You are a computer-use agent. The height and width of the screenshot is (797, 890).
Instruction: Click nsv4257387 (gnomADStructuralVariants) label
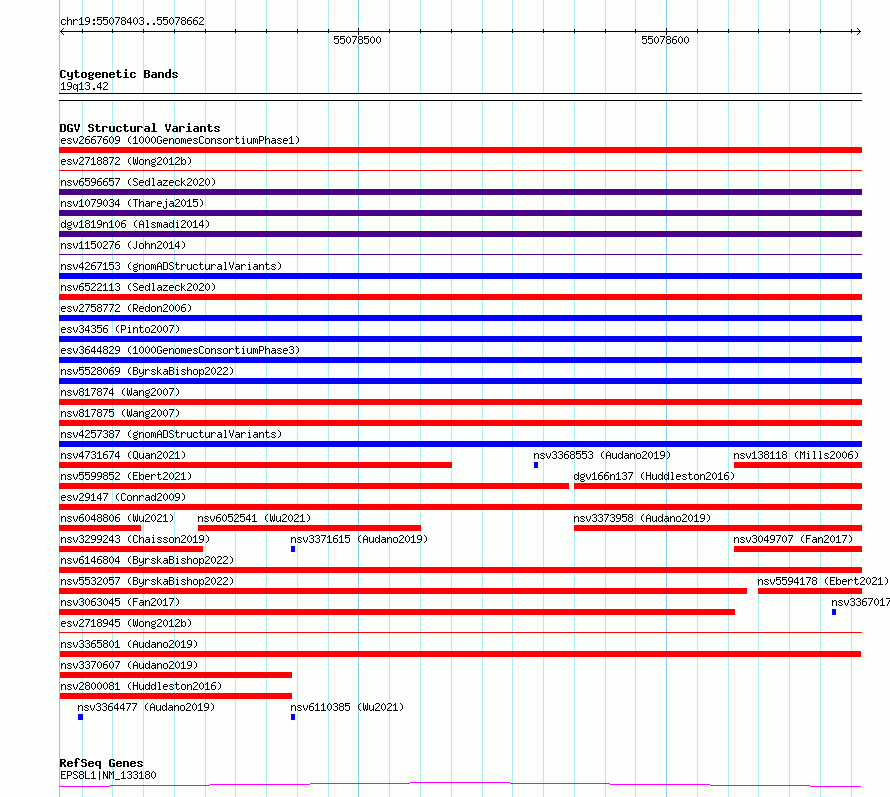click(x=171, y=434)
